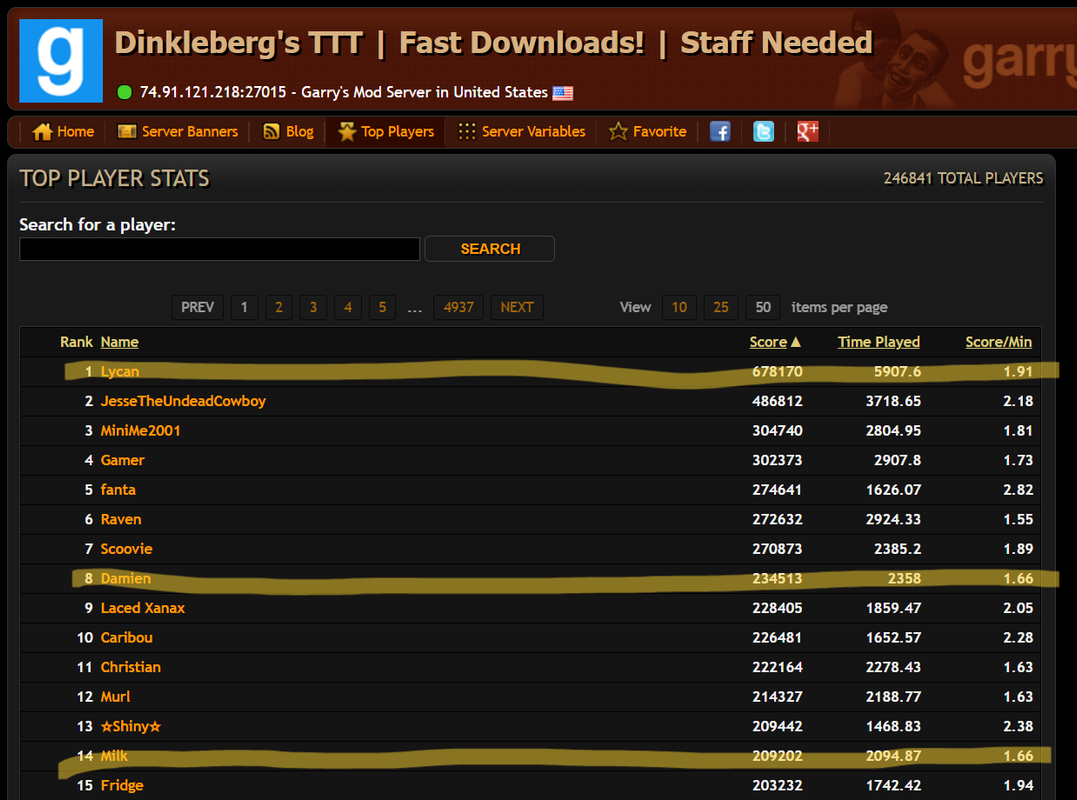
Task: Click the Score sort arrow indicator
Action: pyautogui.click(x=795, y=341)
